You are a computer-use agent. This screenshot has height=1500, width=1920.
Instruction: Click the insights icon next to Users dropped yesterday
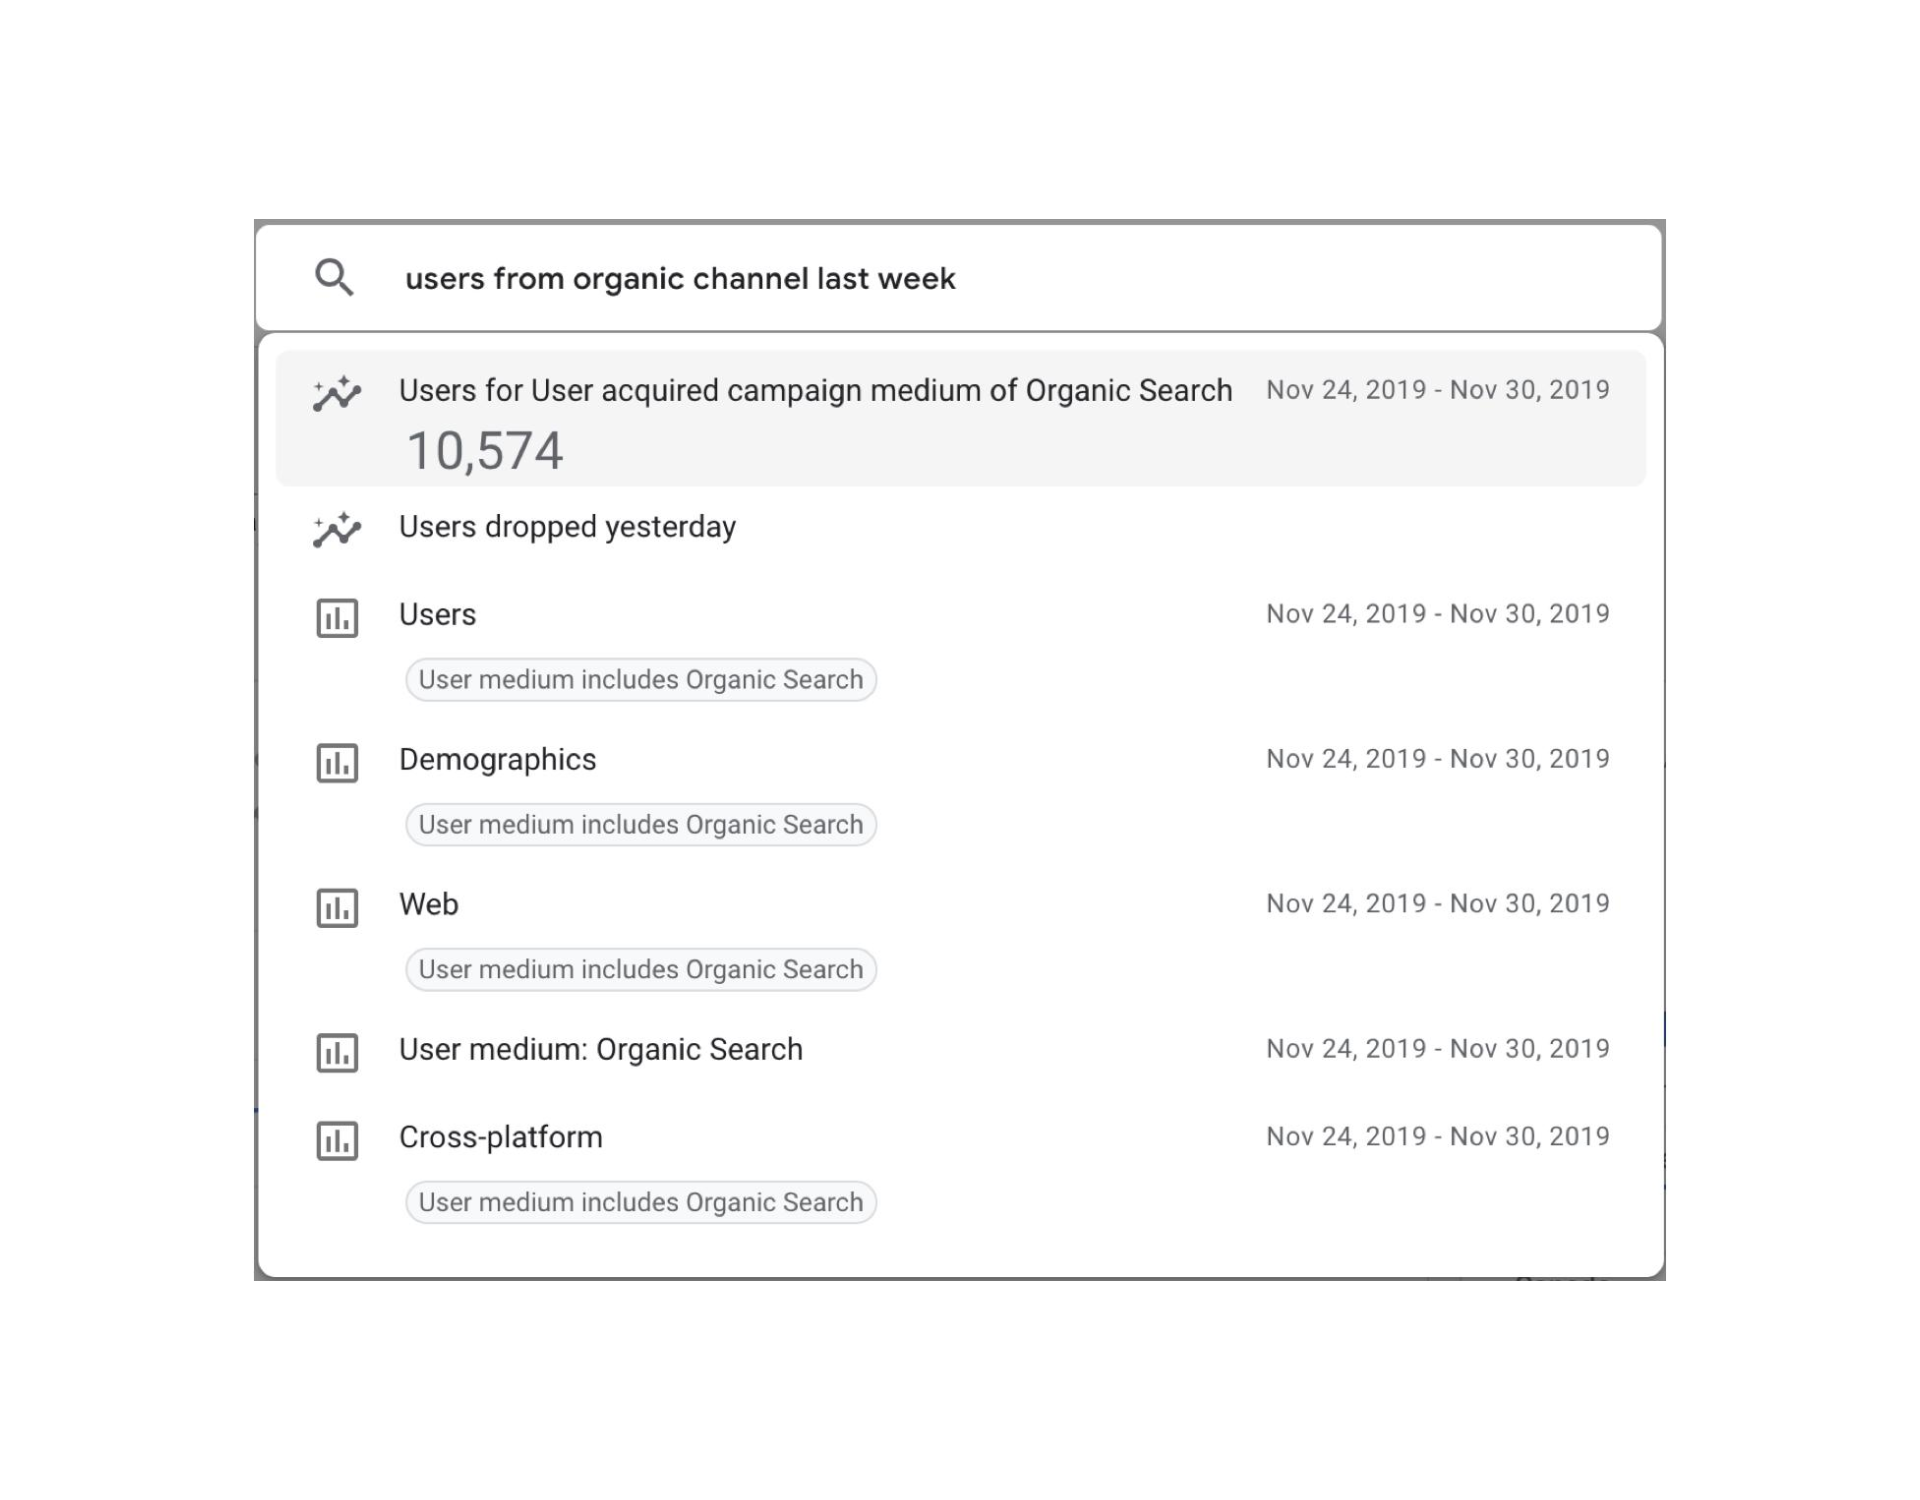(x=336, y=529)
